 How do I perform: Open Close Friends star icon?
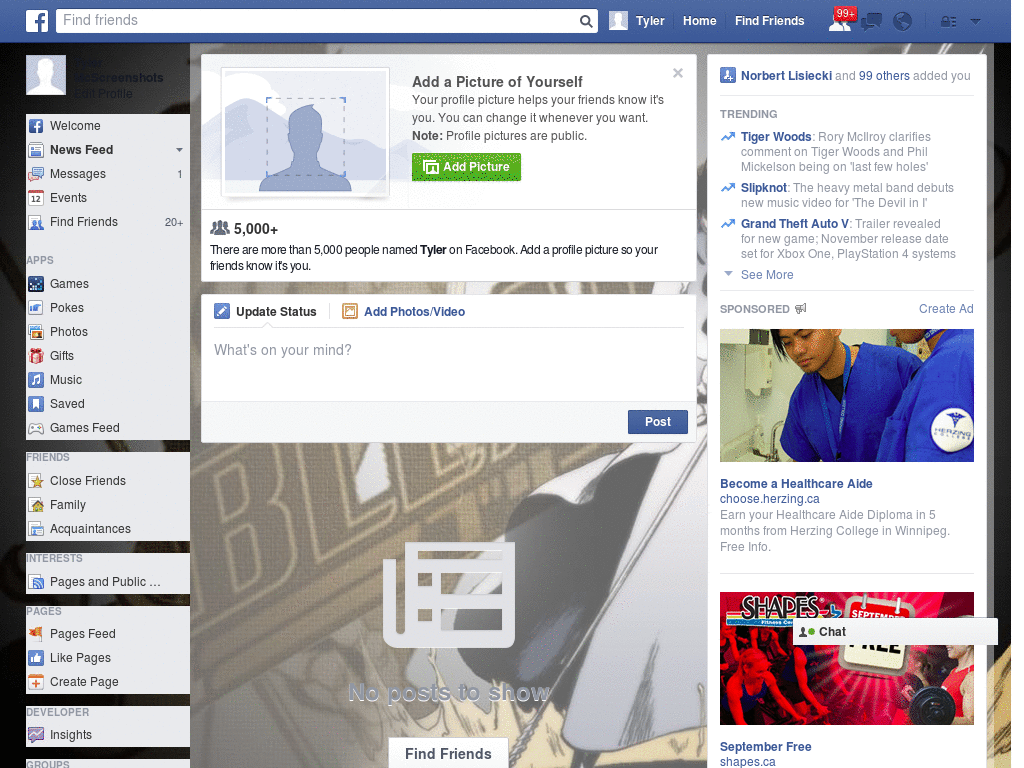36,481
